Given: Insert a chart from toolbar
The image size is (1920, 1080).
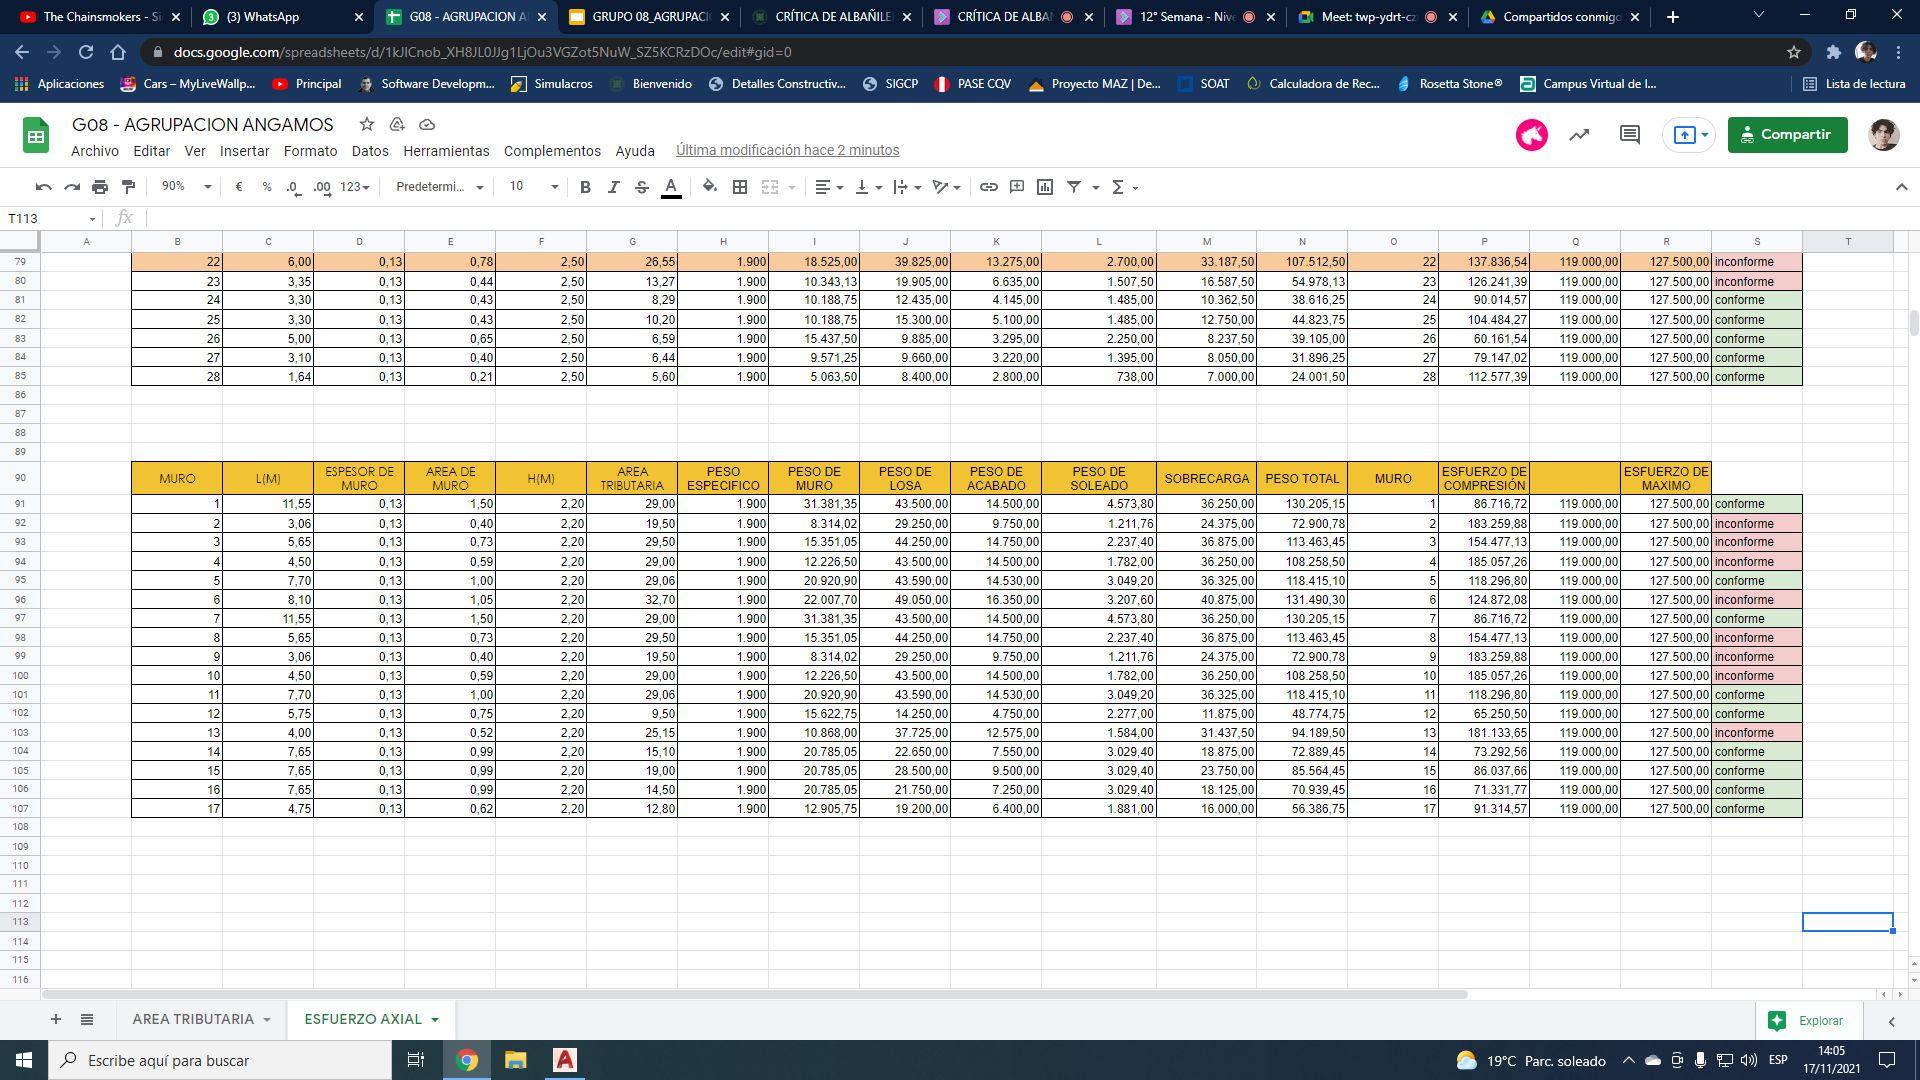Looking at the screenshot, I should [x=1045, y=187].
